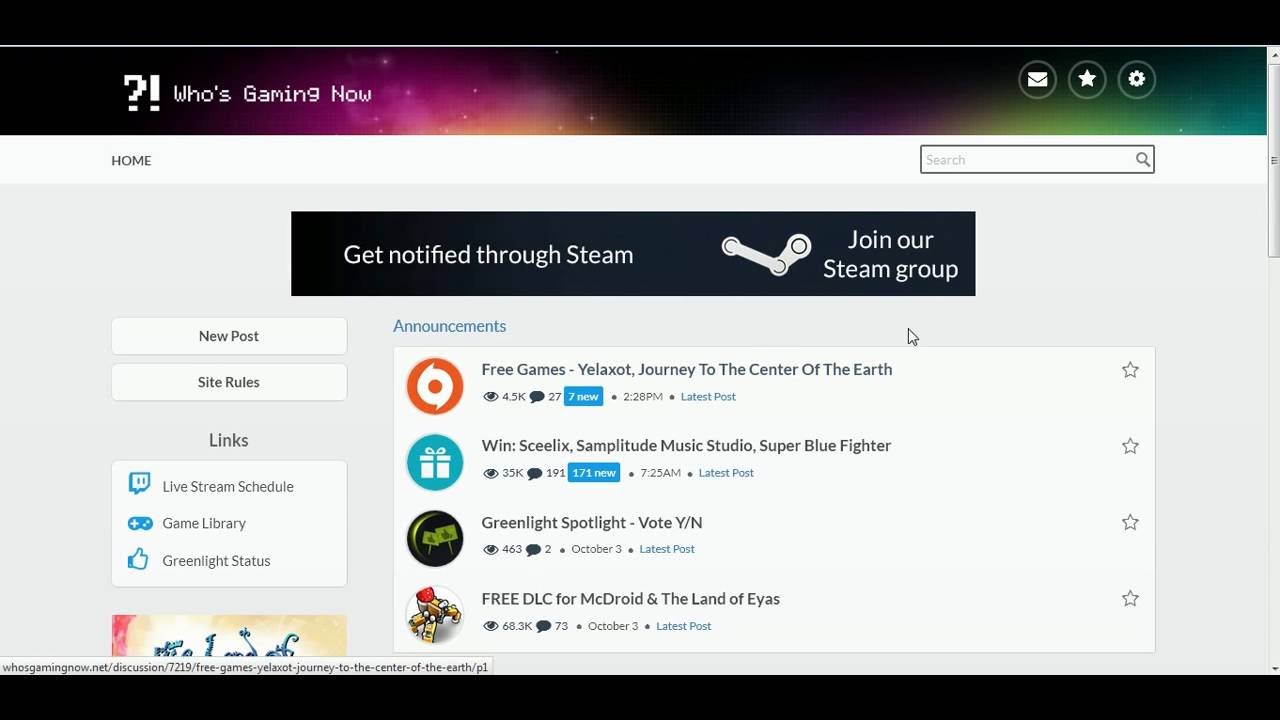Click the views eye icon on FREE DLC post
Image resolution: width=1280 pixels, height=720 pixels.
pyautogui.click(x=490, y=626)
